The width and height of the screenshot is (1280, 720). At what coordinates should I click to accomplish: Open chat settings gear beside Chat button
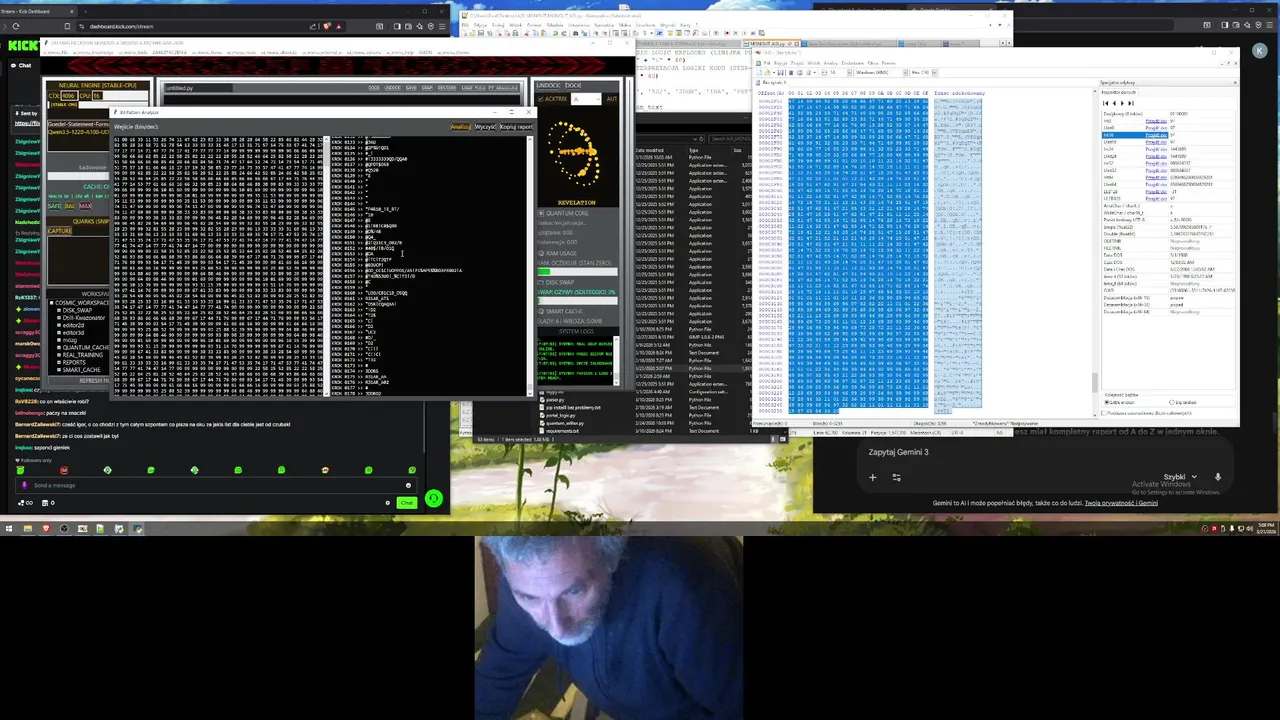pos(387,503)
